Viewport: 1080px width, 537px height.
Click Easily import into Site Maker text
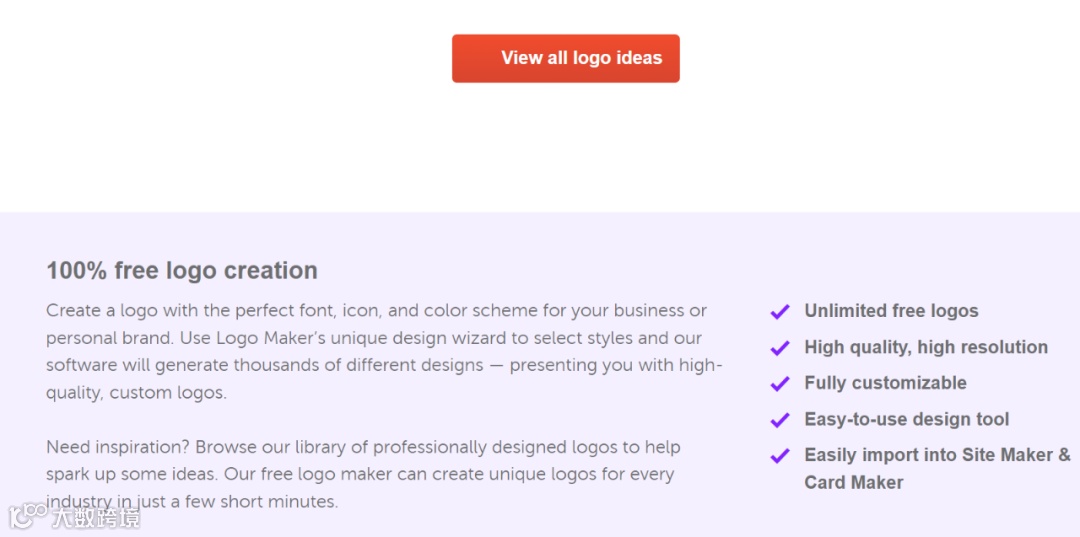[936, 455]
